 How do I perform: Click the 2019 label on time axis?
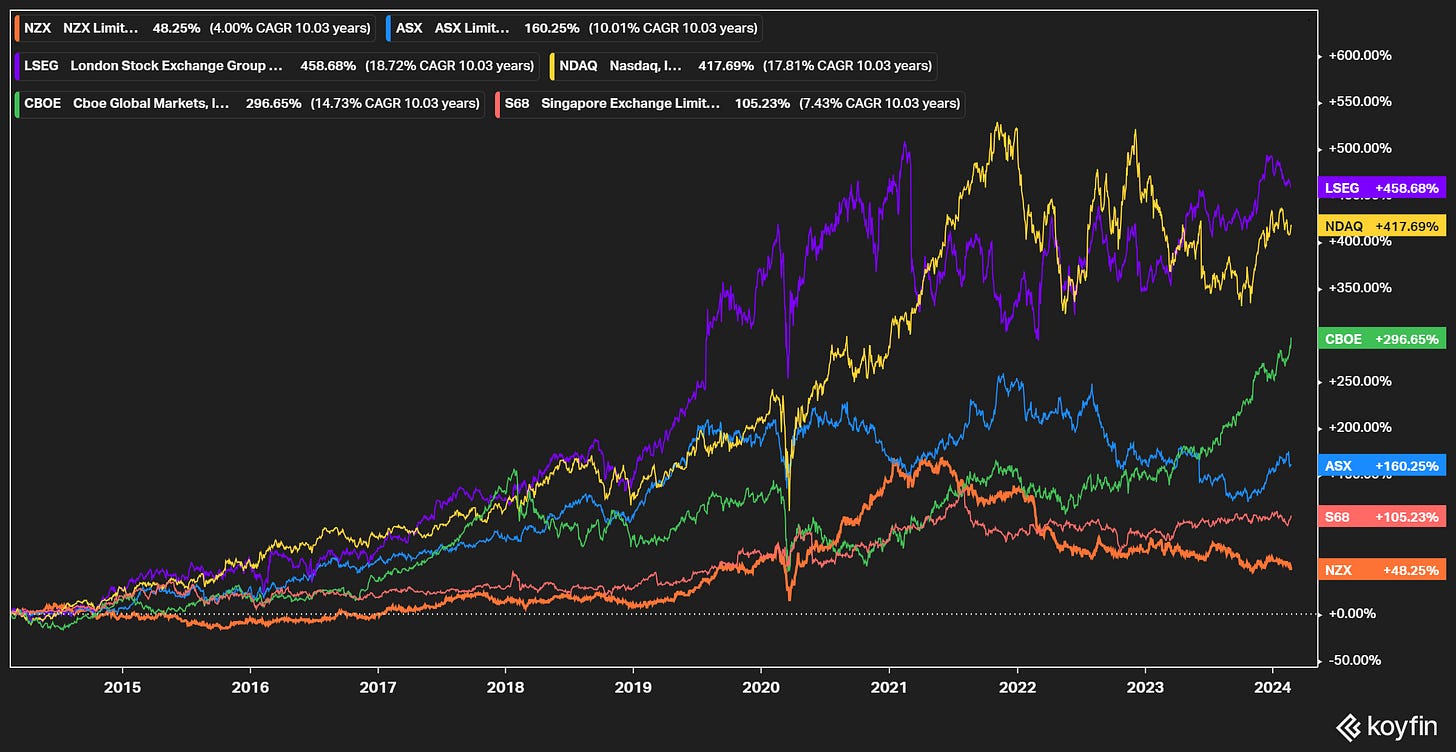pos(633,688)
